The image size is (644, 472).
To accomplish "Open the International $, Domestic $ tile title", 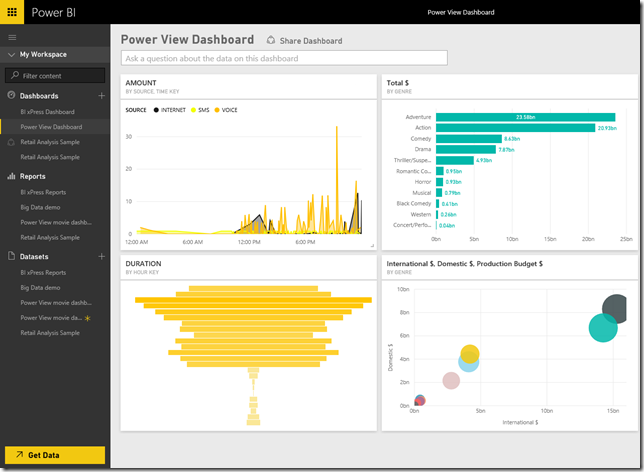I will pos(465,263).
